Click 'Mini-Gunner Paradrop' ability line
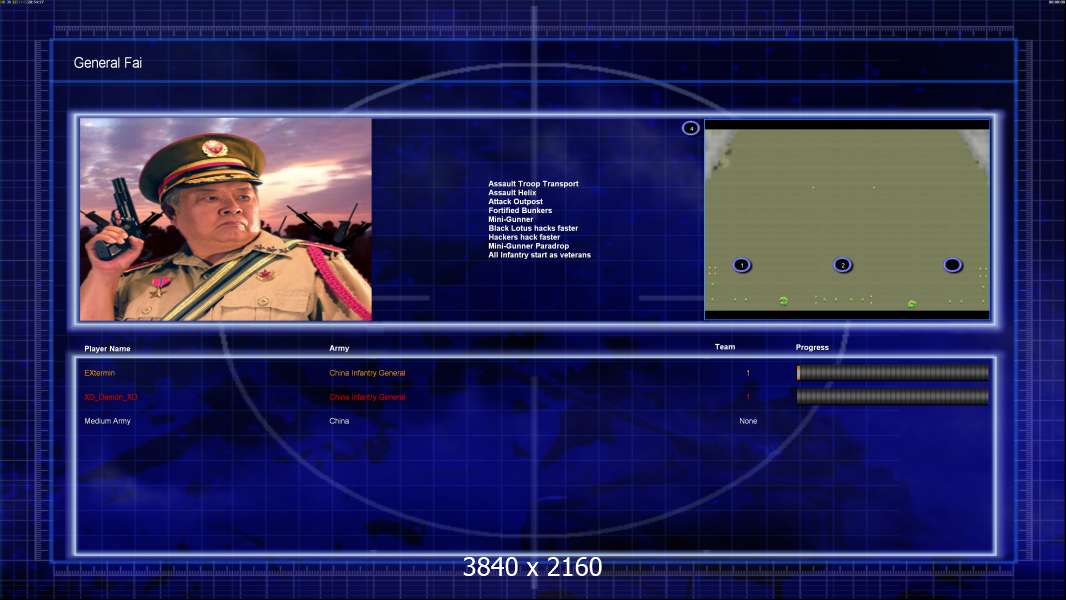1066x600 pixels. (x=528, y=245)
